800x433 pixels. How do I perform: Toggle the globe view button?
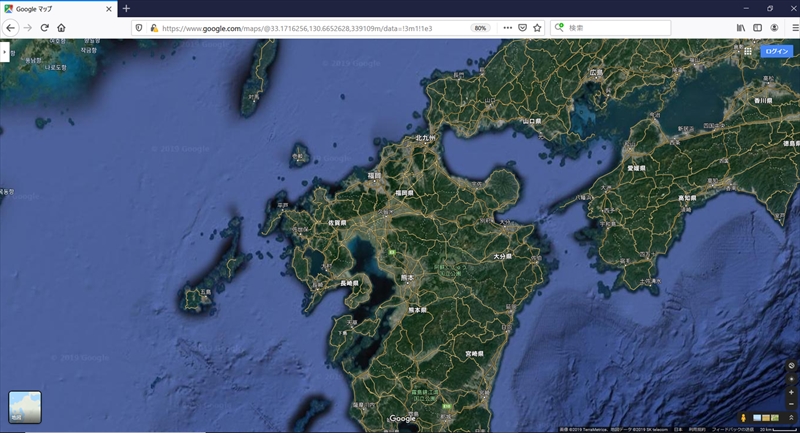pyautogui.click(x=791, y=366)
